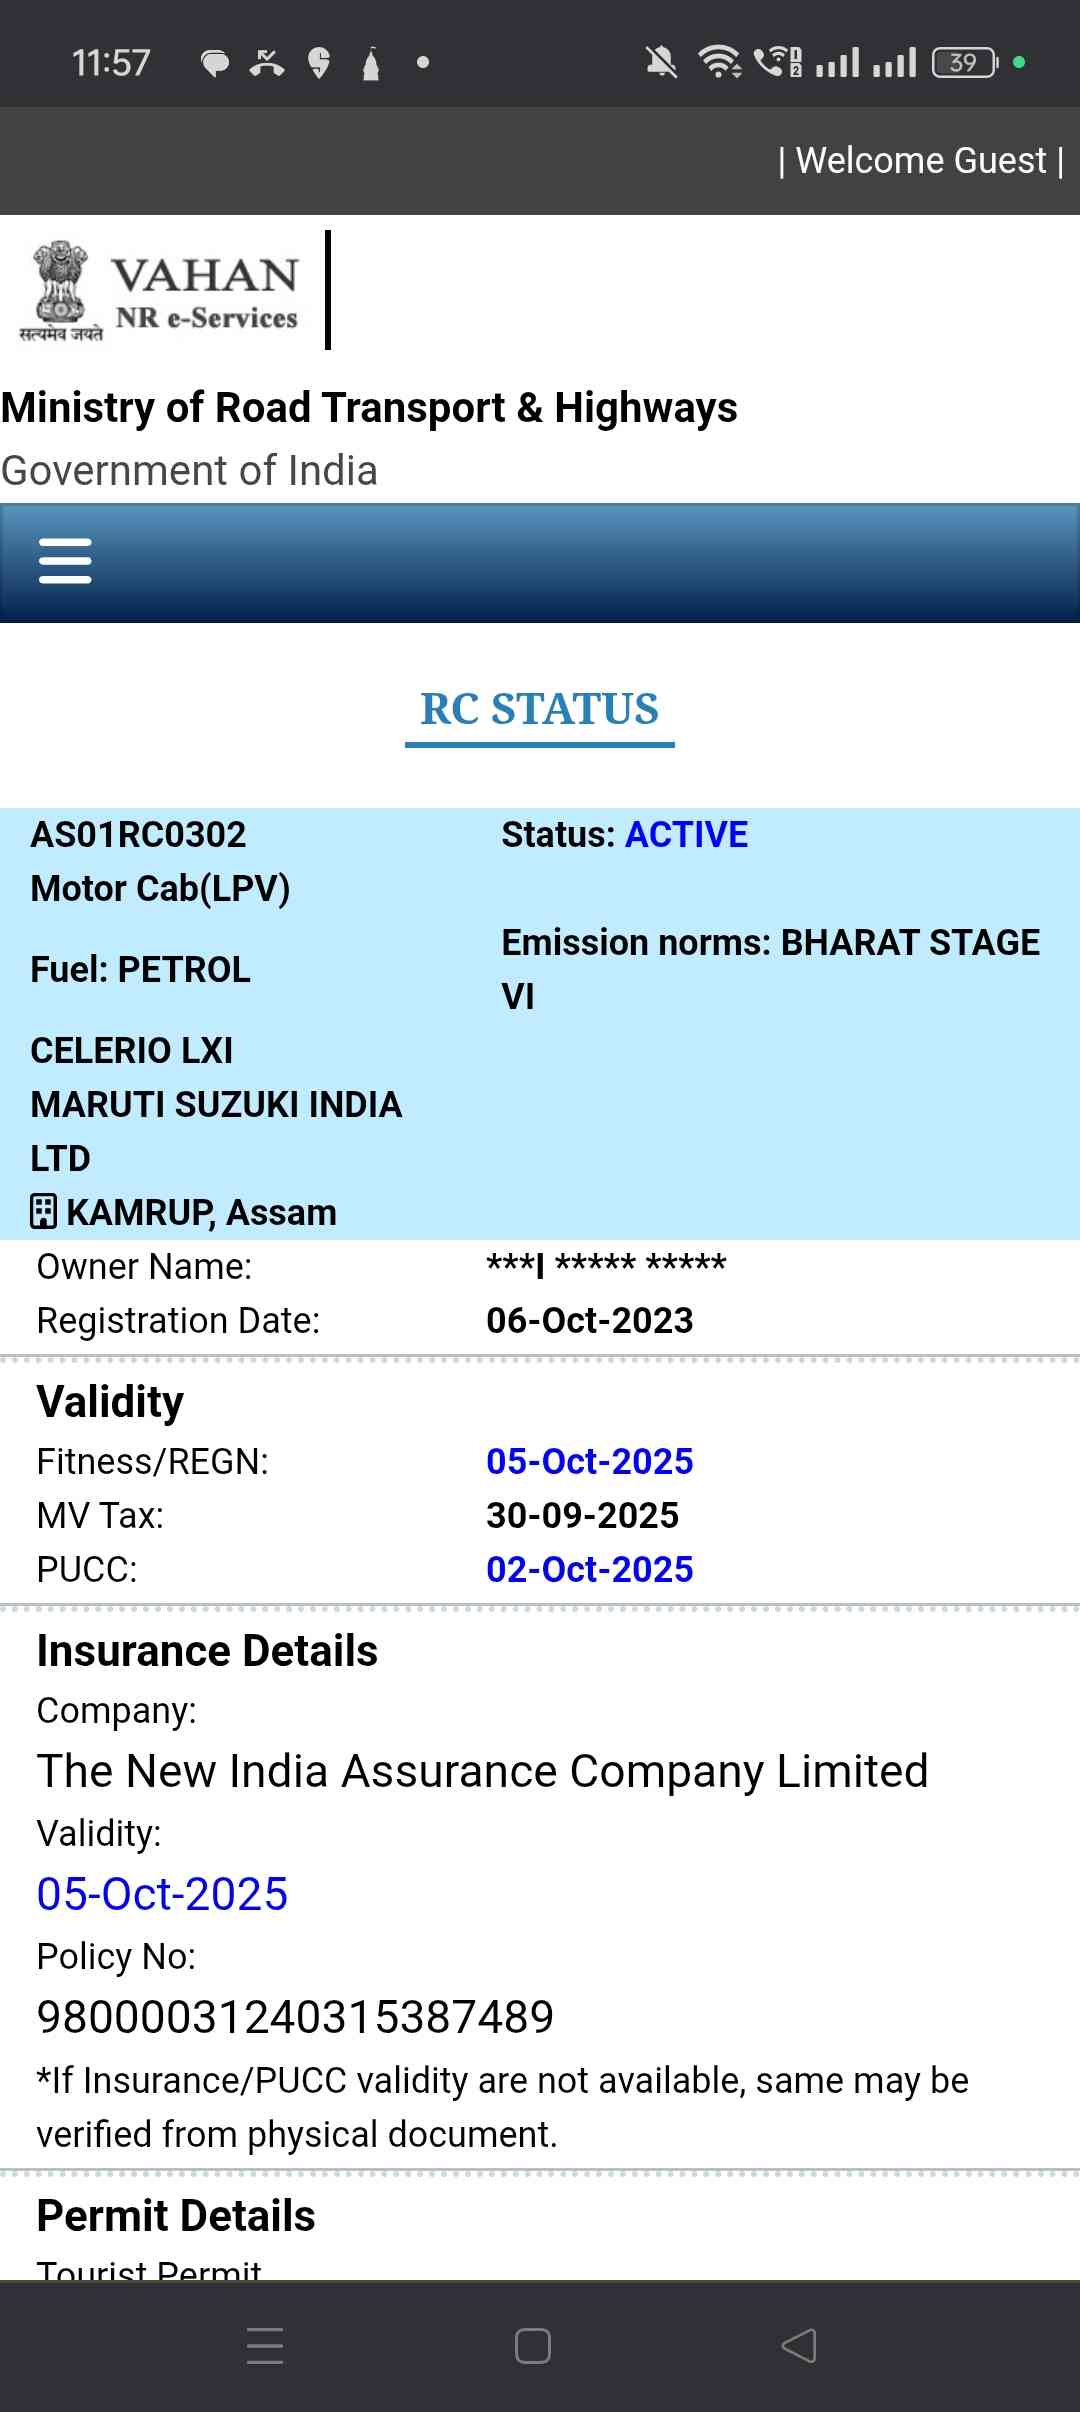Image resolution: width=1080 pixels, height=2412 pixels.
Task: Select the insurance policy number
Action: [295, 2017]
